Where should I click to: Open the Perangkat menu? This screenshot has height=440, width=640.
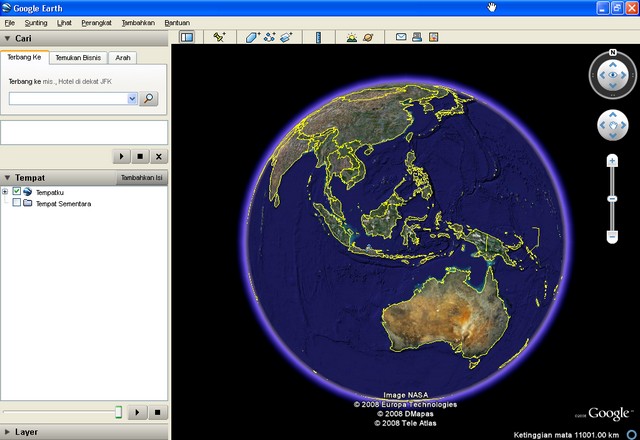click(96, 23)
